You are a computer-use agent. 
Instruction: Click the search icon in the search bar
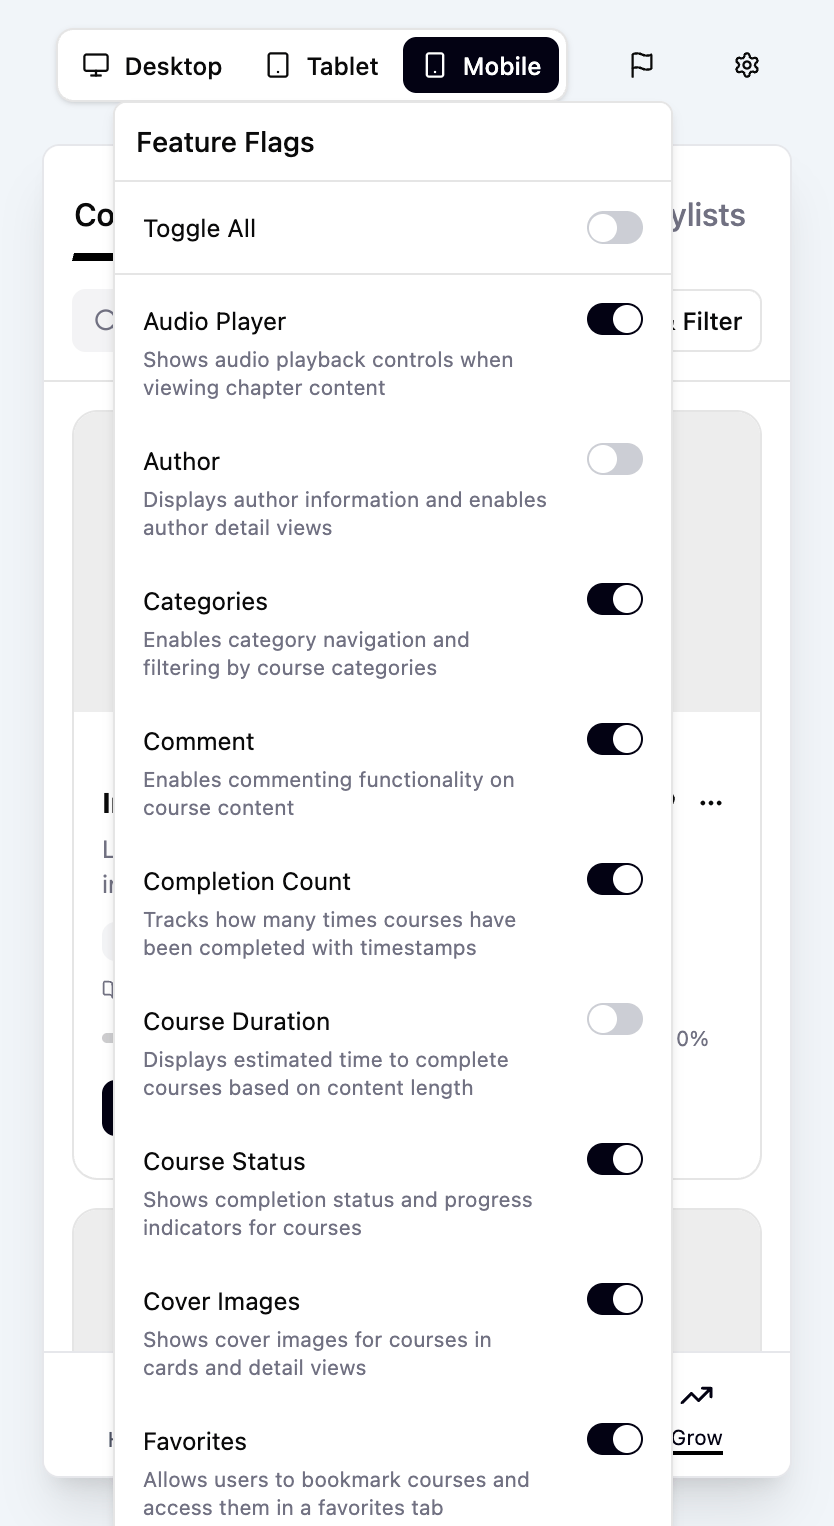tap(100, 320)
